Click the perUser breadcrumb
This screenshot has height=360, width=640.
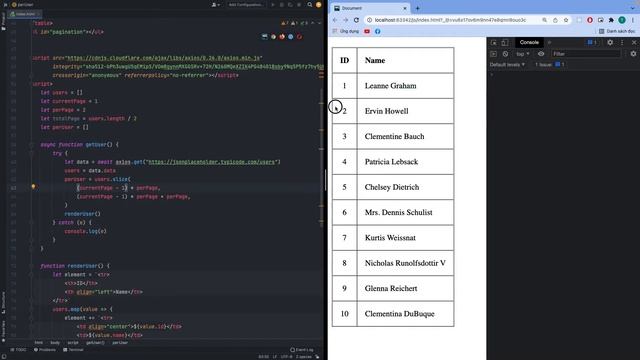(120, 343)
